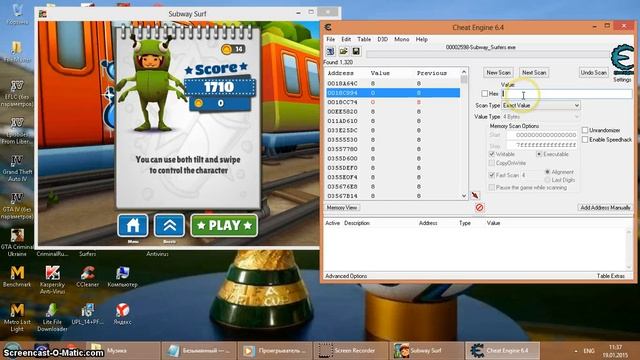Select the Executable option
This screenshot has height=360, width=640.
click(539, 154)
